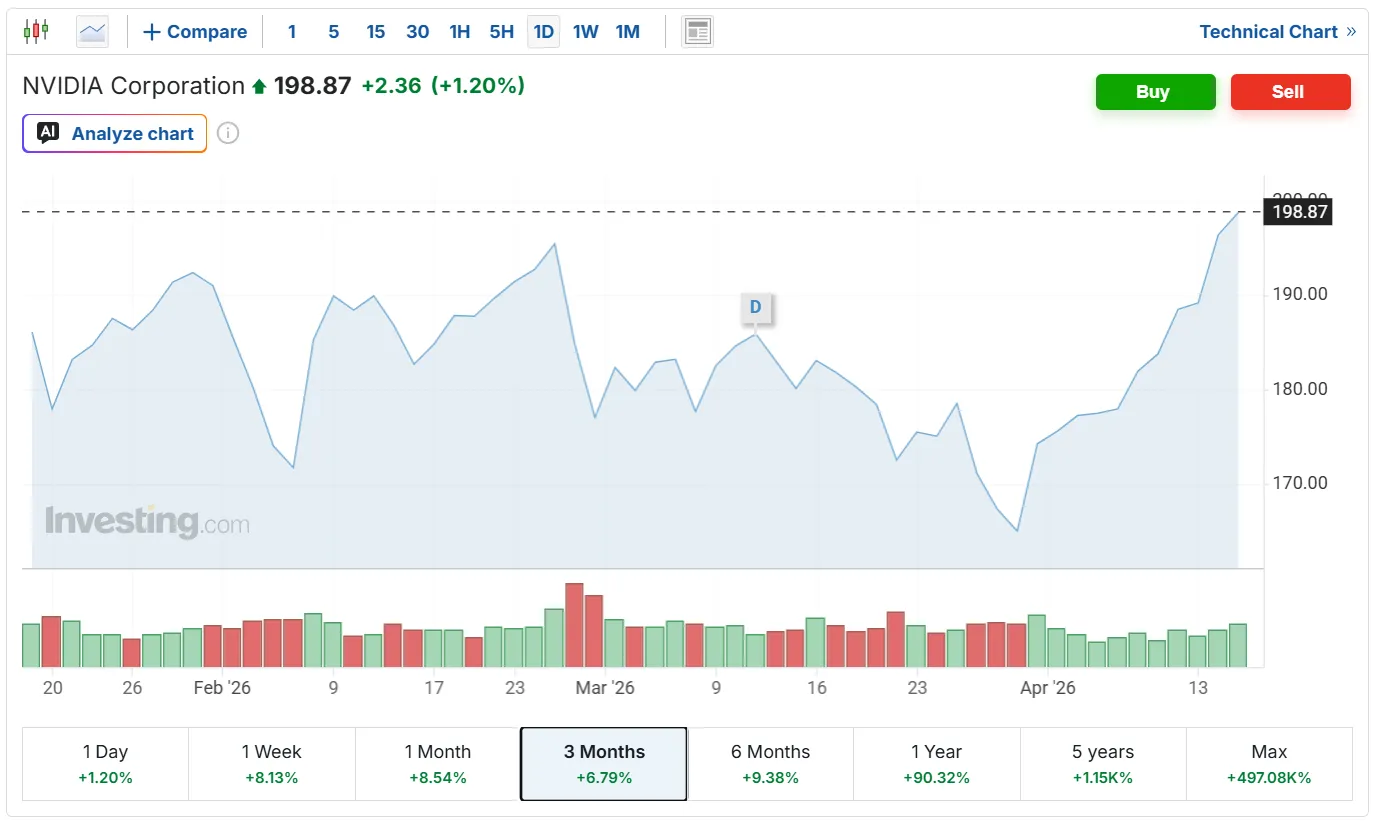Set interval to 5 minutes
Screen dimensions: 1375x821
(x=333, y=32)
